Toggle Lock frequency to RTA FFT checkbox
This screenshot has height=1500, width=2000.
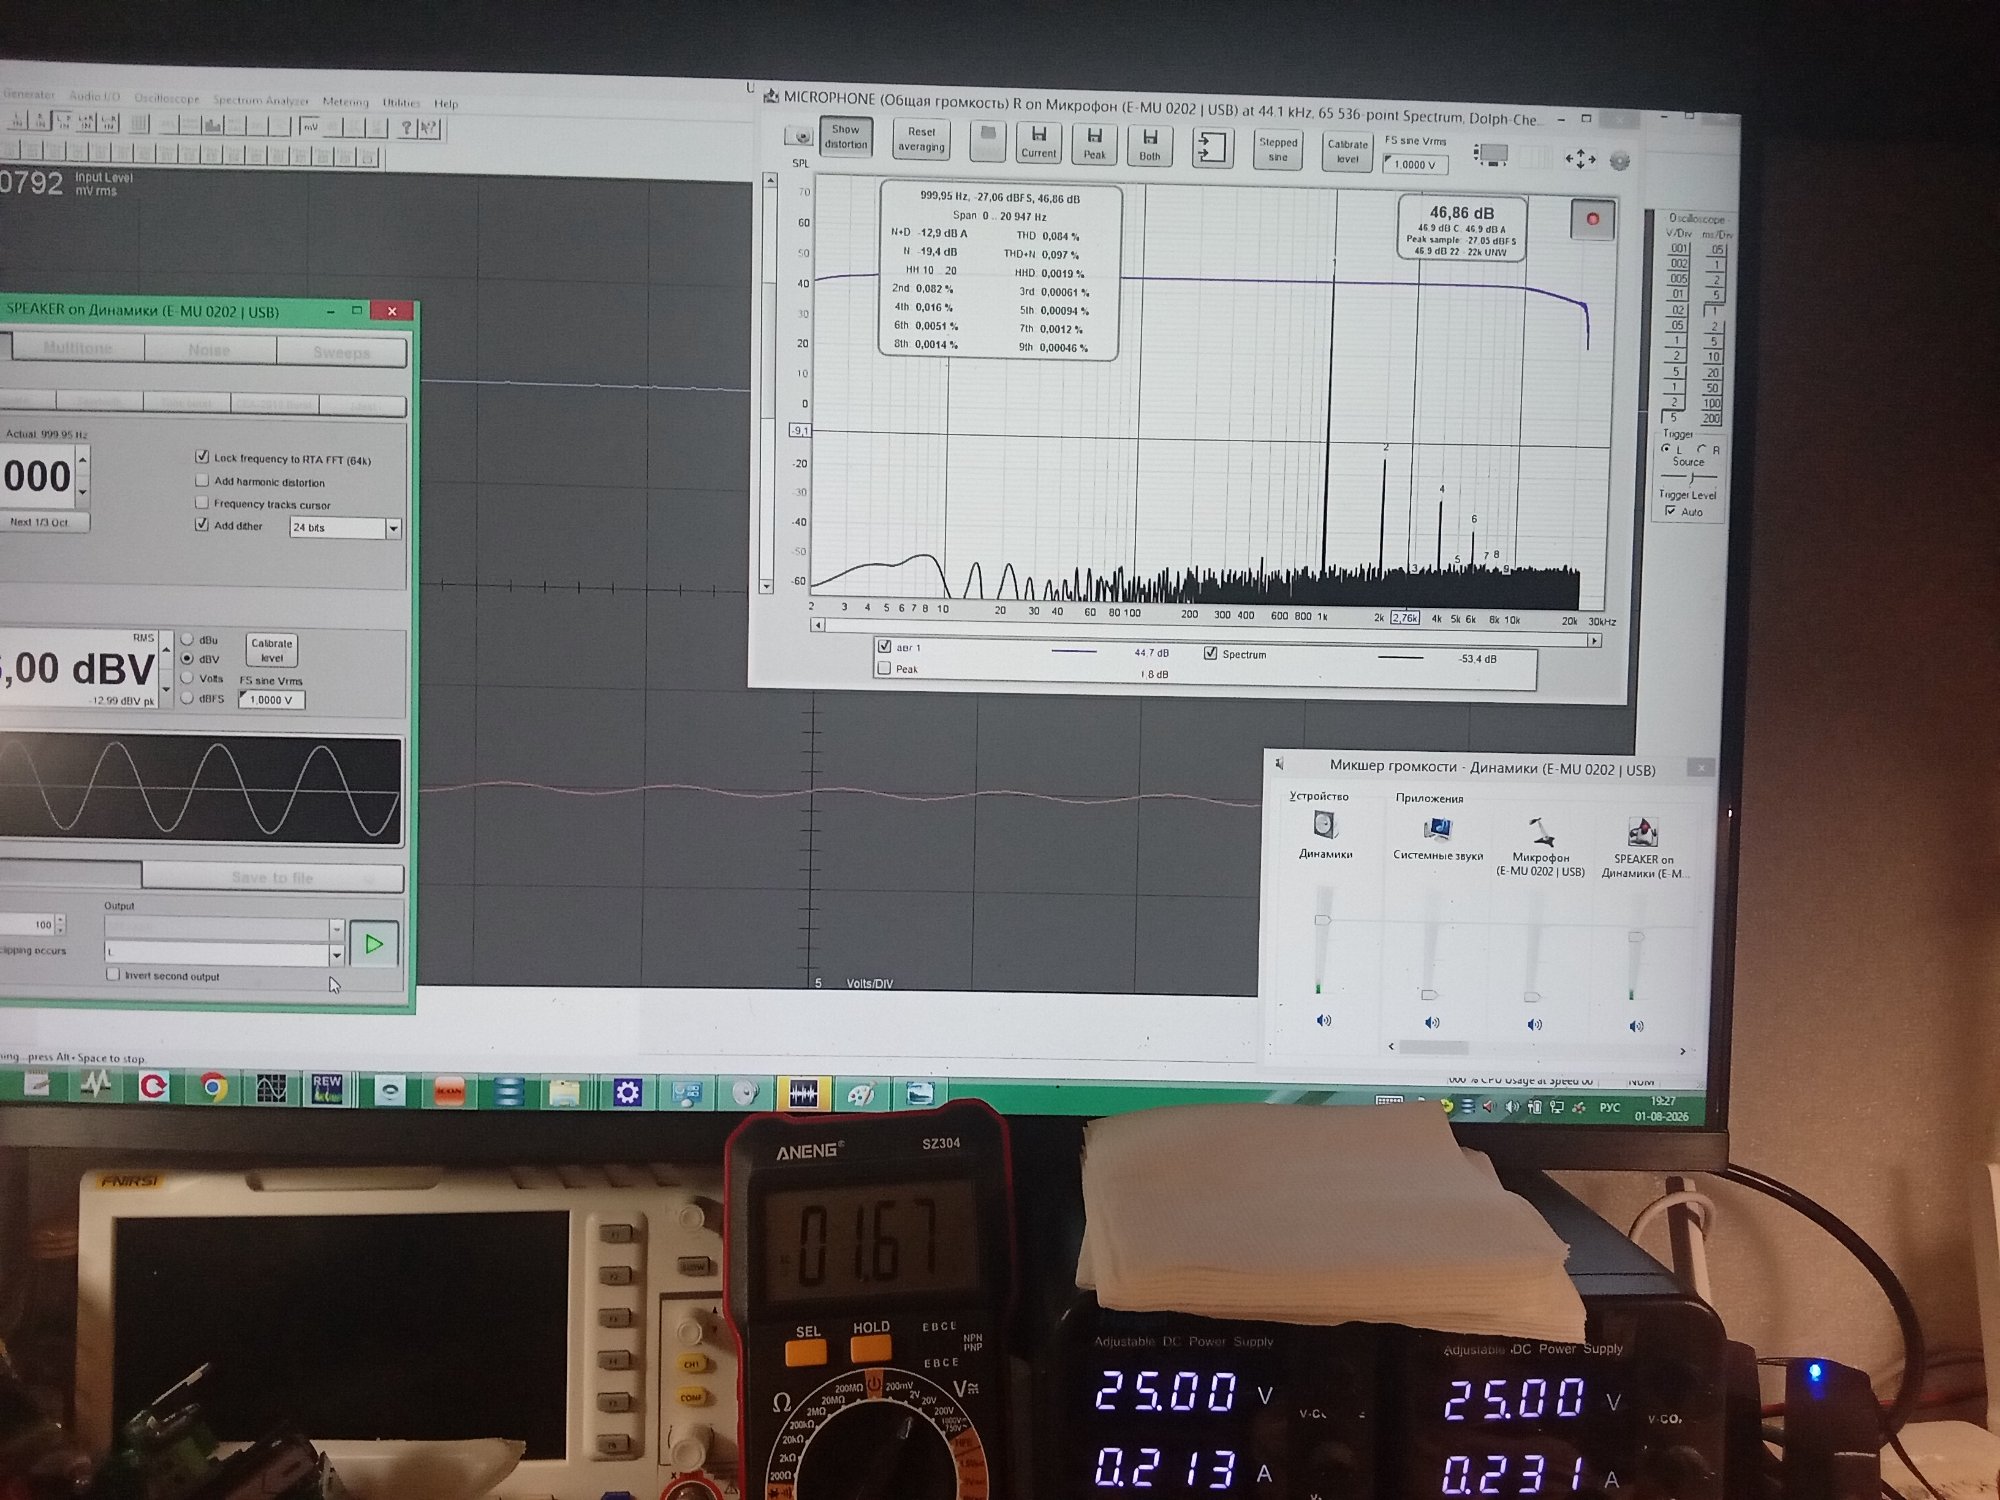pos(202,457)
